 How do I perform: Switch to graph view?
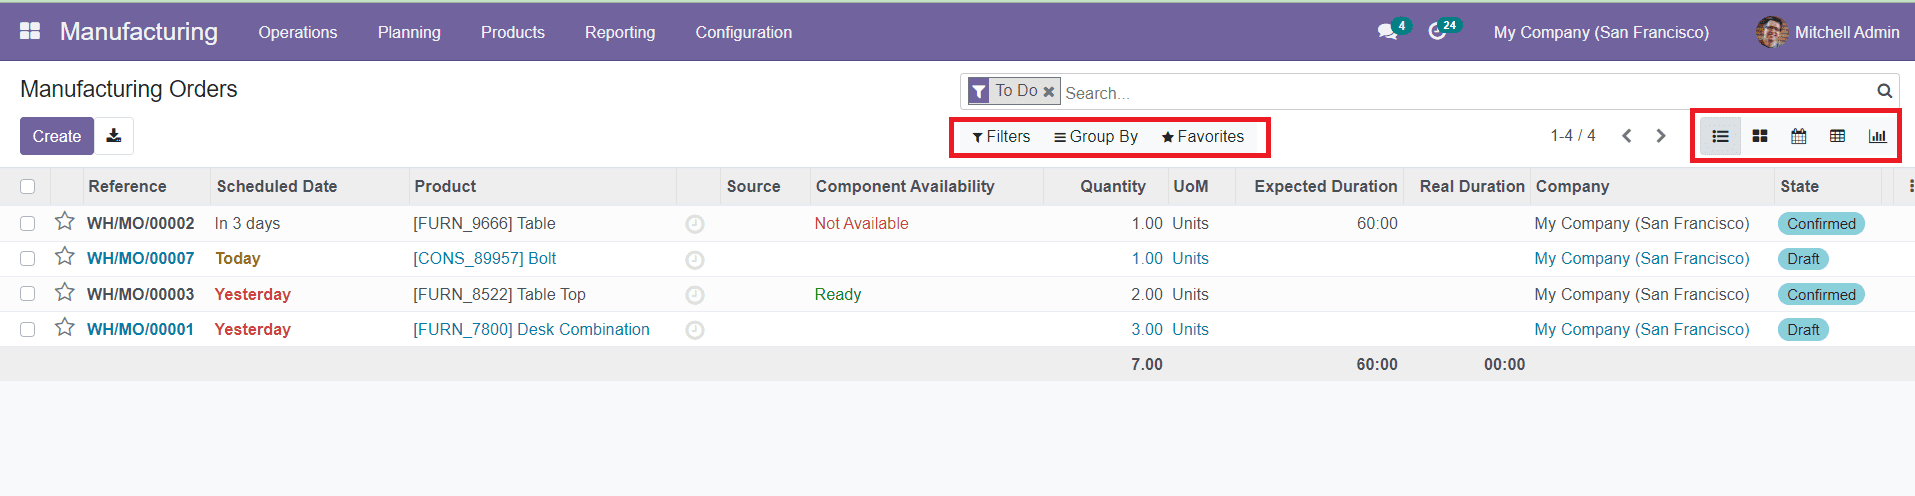(1877, 136)
